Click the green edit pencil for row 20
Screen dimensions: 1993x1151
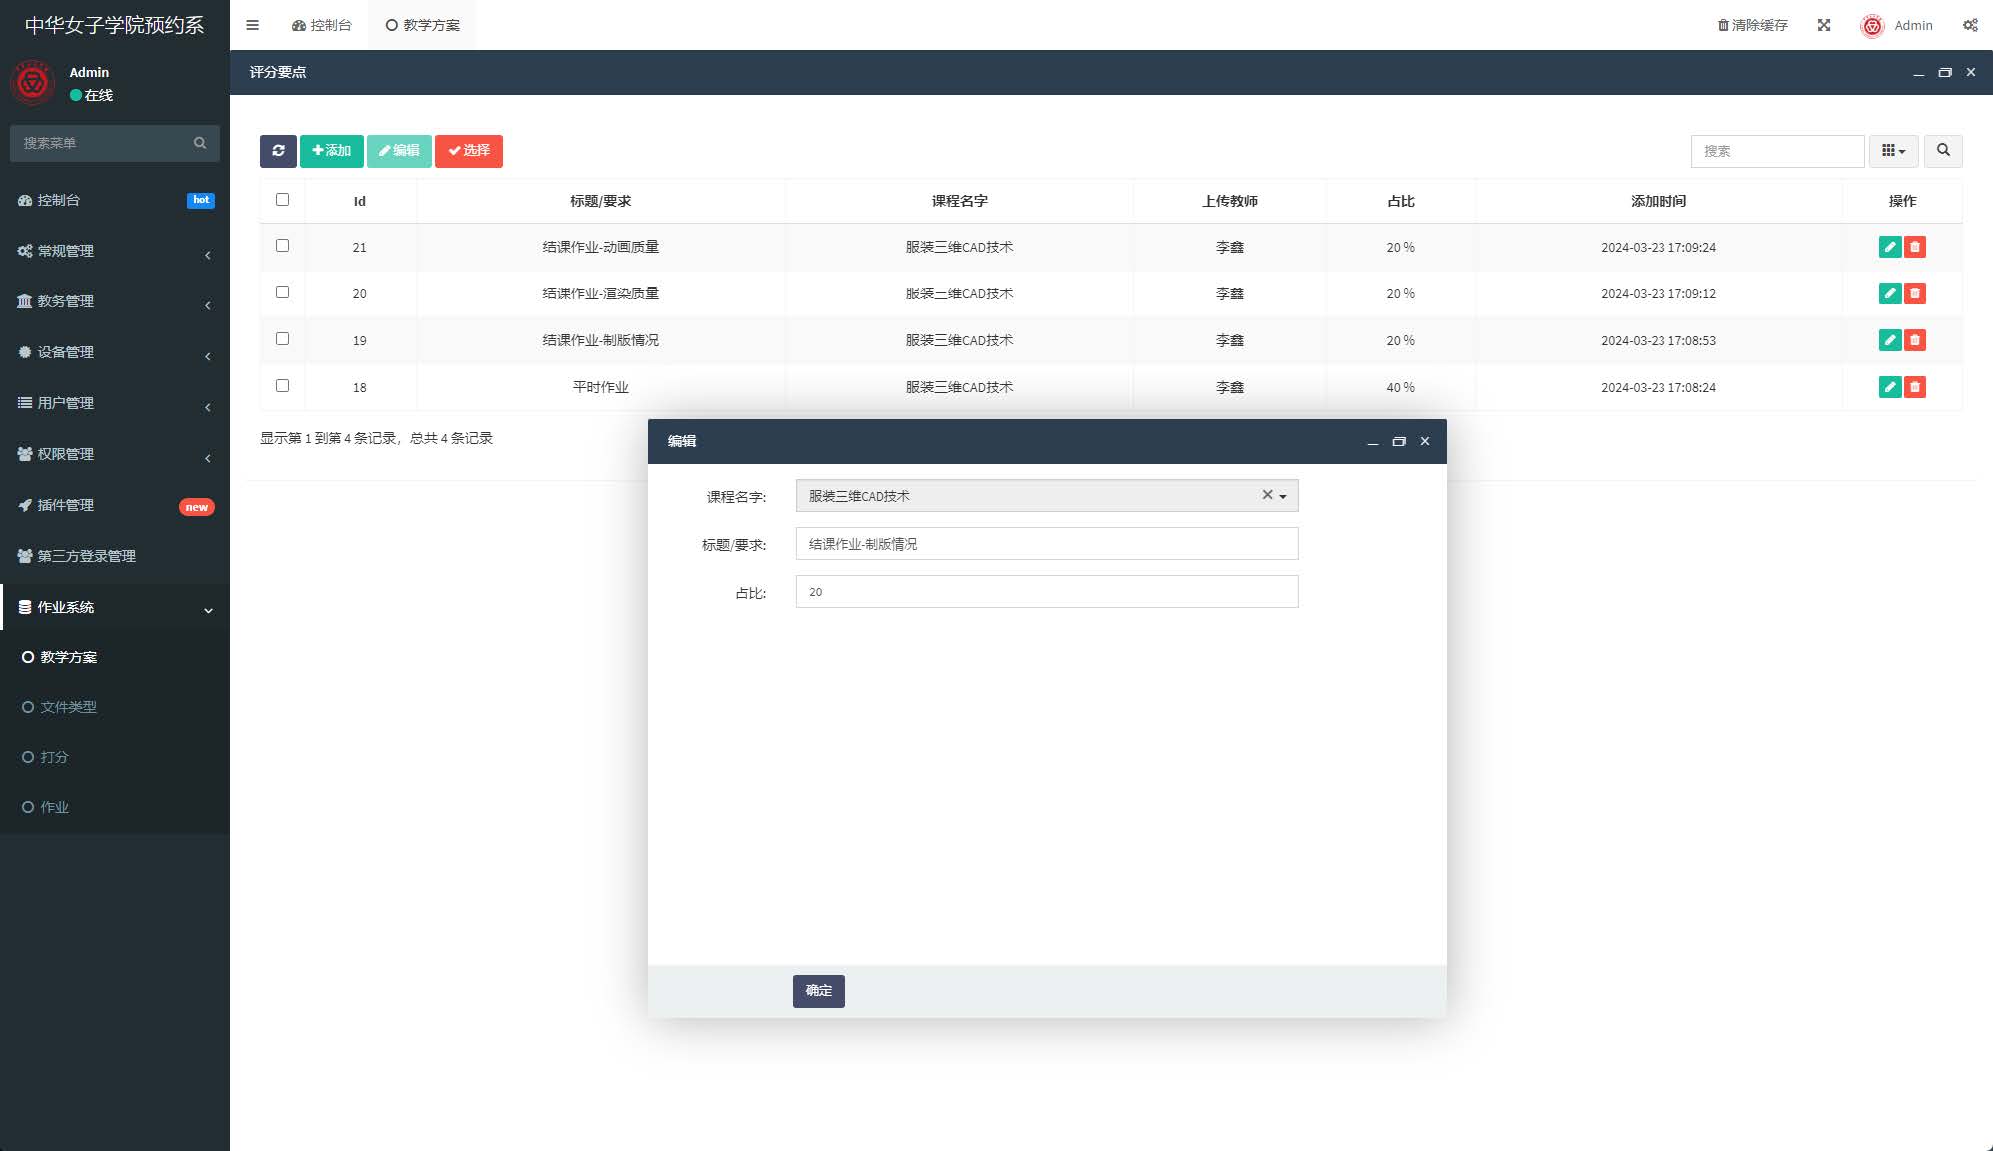coord(1889,293)
